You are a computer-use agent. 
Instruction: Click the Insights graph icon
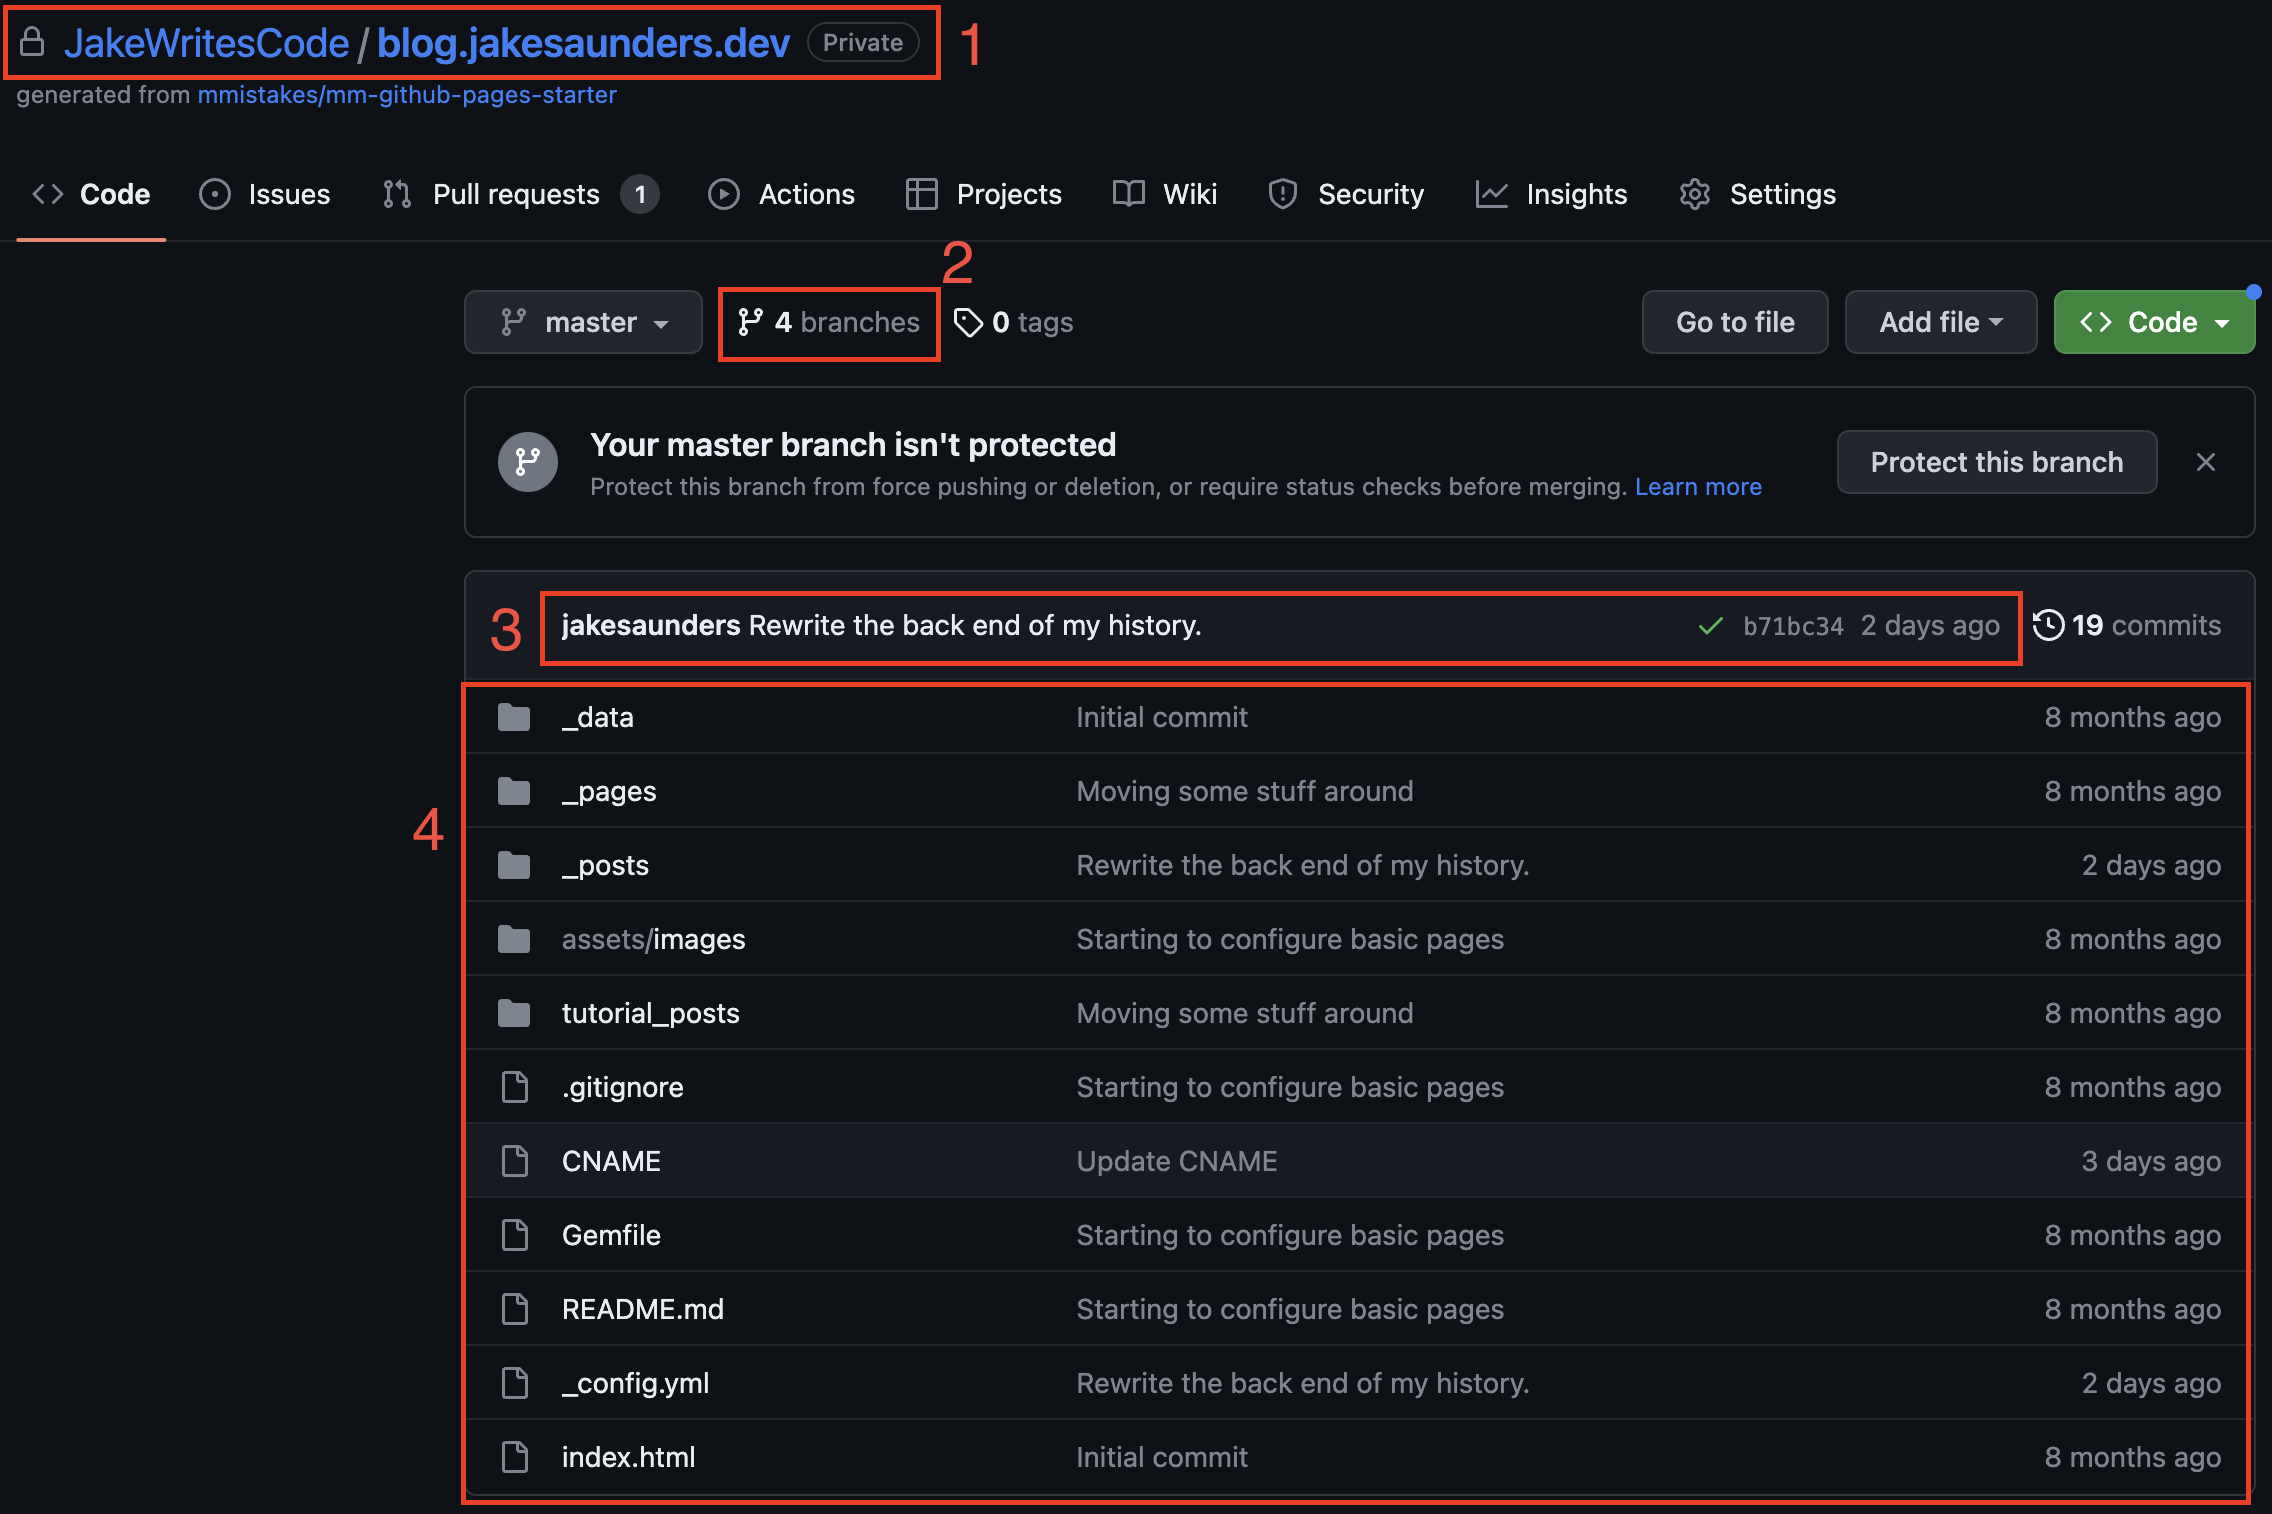(x=1491, y=194)
